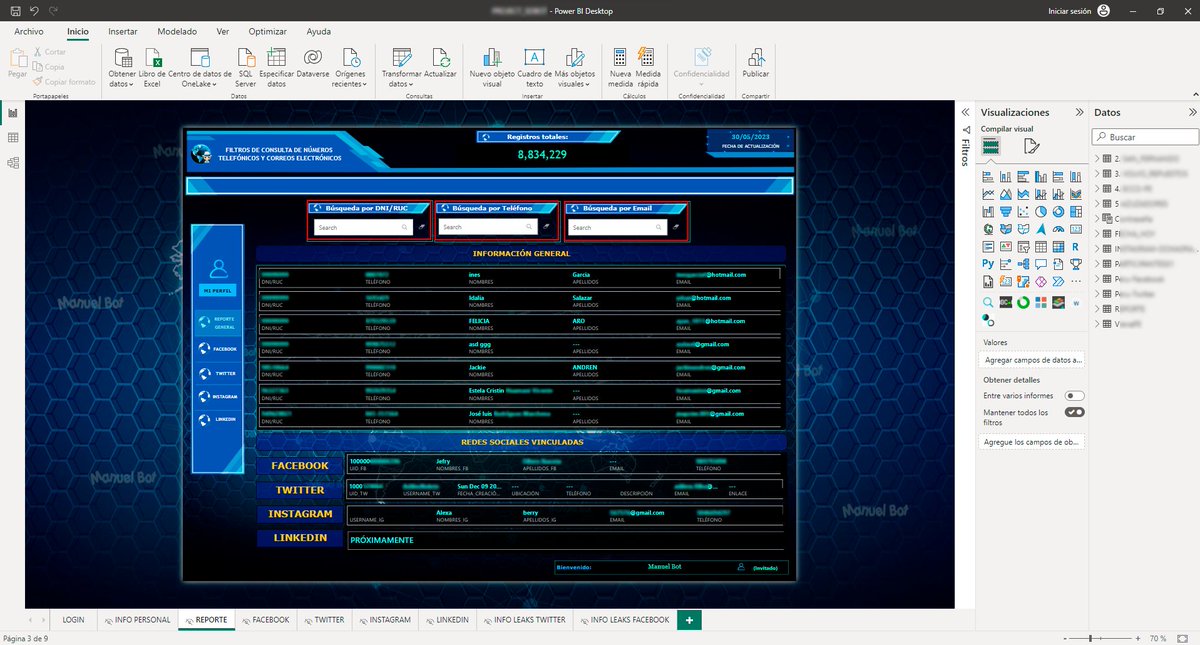Switch to the Table view icon

tap(13, 138)
